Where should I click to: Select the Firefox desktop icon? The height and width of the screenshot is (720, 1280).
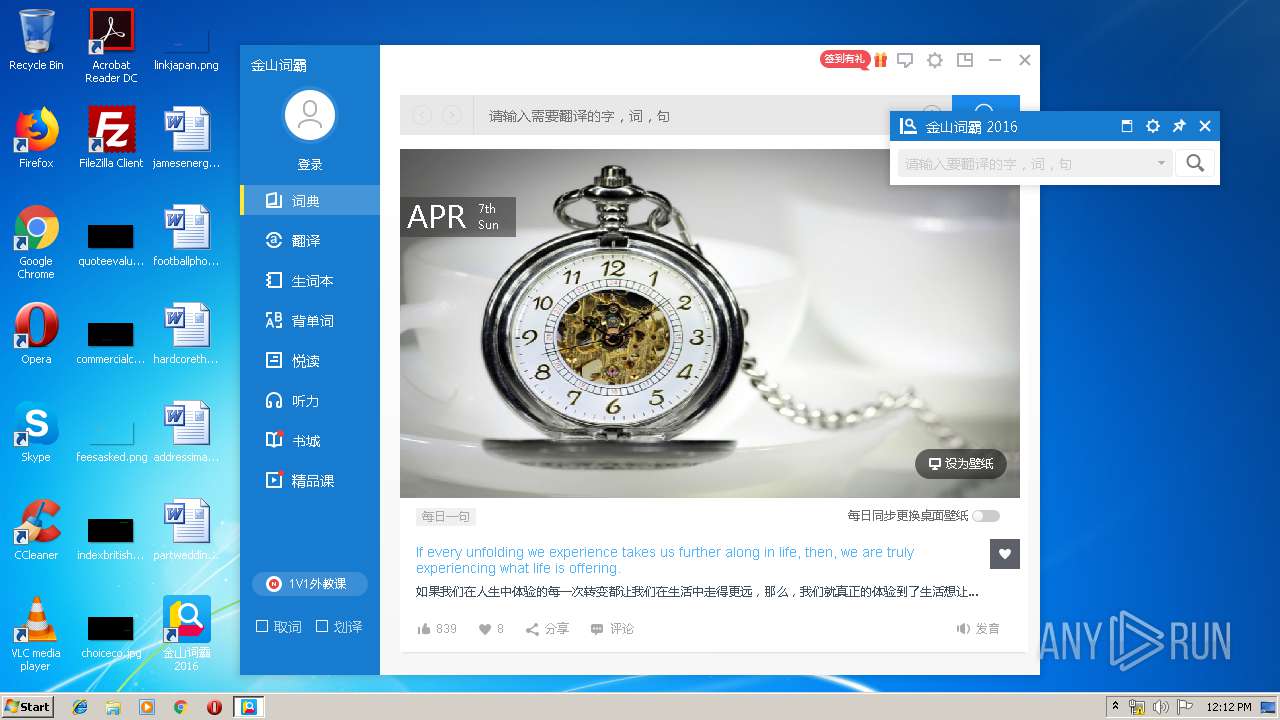click(36, 138)
